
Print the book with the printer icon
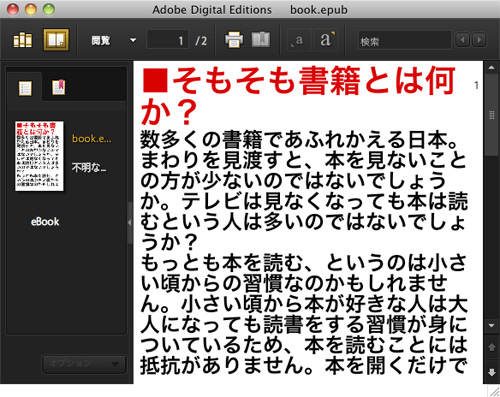click(x=234, y=40)
